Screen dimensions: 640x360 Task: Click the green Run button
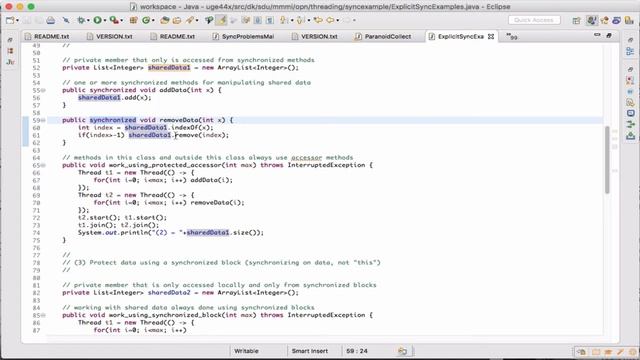click(98, 20)
